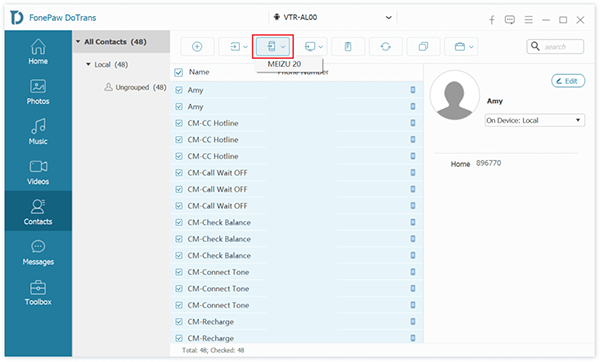Click the Ungrouped person icon

tap(109, 87)
